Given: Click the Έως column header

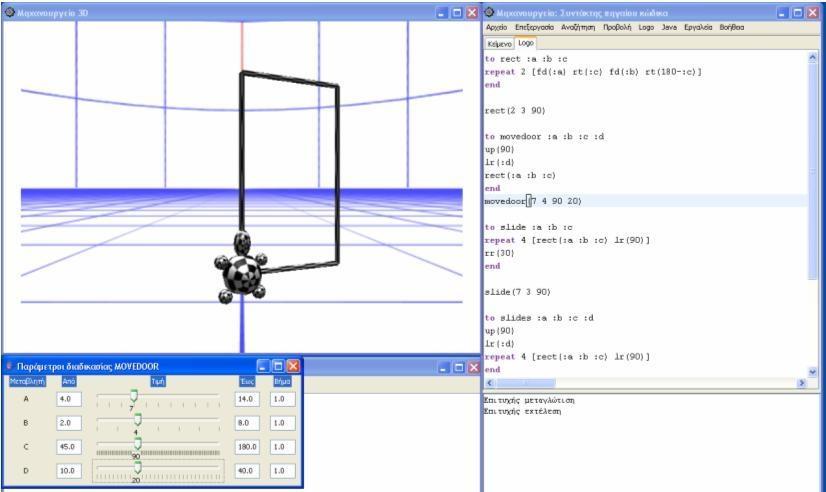Looking at the screenshot, I should [x=247, y=381].
